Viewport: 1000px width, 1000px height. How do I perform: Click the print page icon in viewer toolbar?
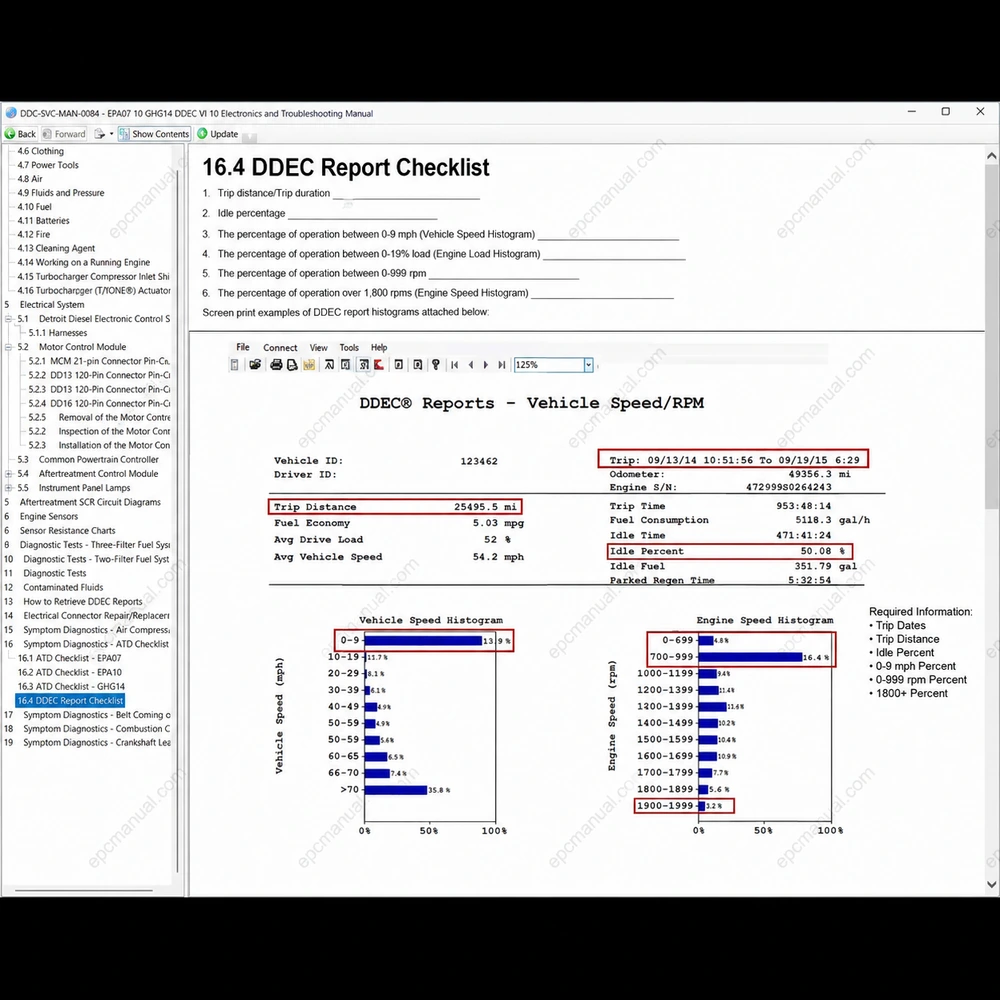click(x=99, y=134)
